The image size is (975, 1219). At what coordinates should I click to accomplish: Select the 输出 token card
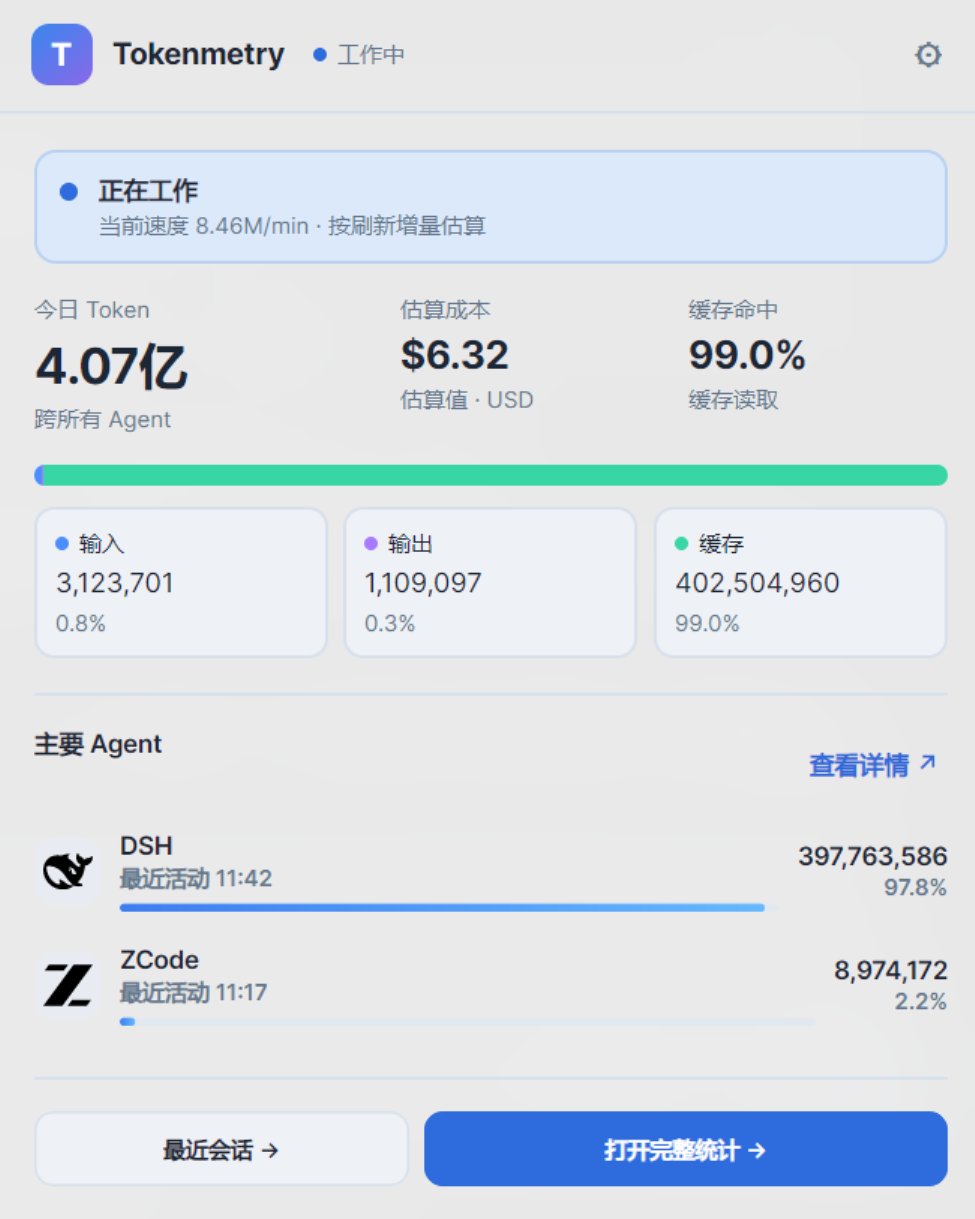pyautogui.click(x=490, y=583)
